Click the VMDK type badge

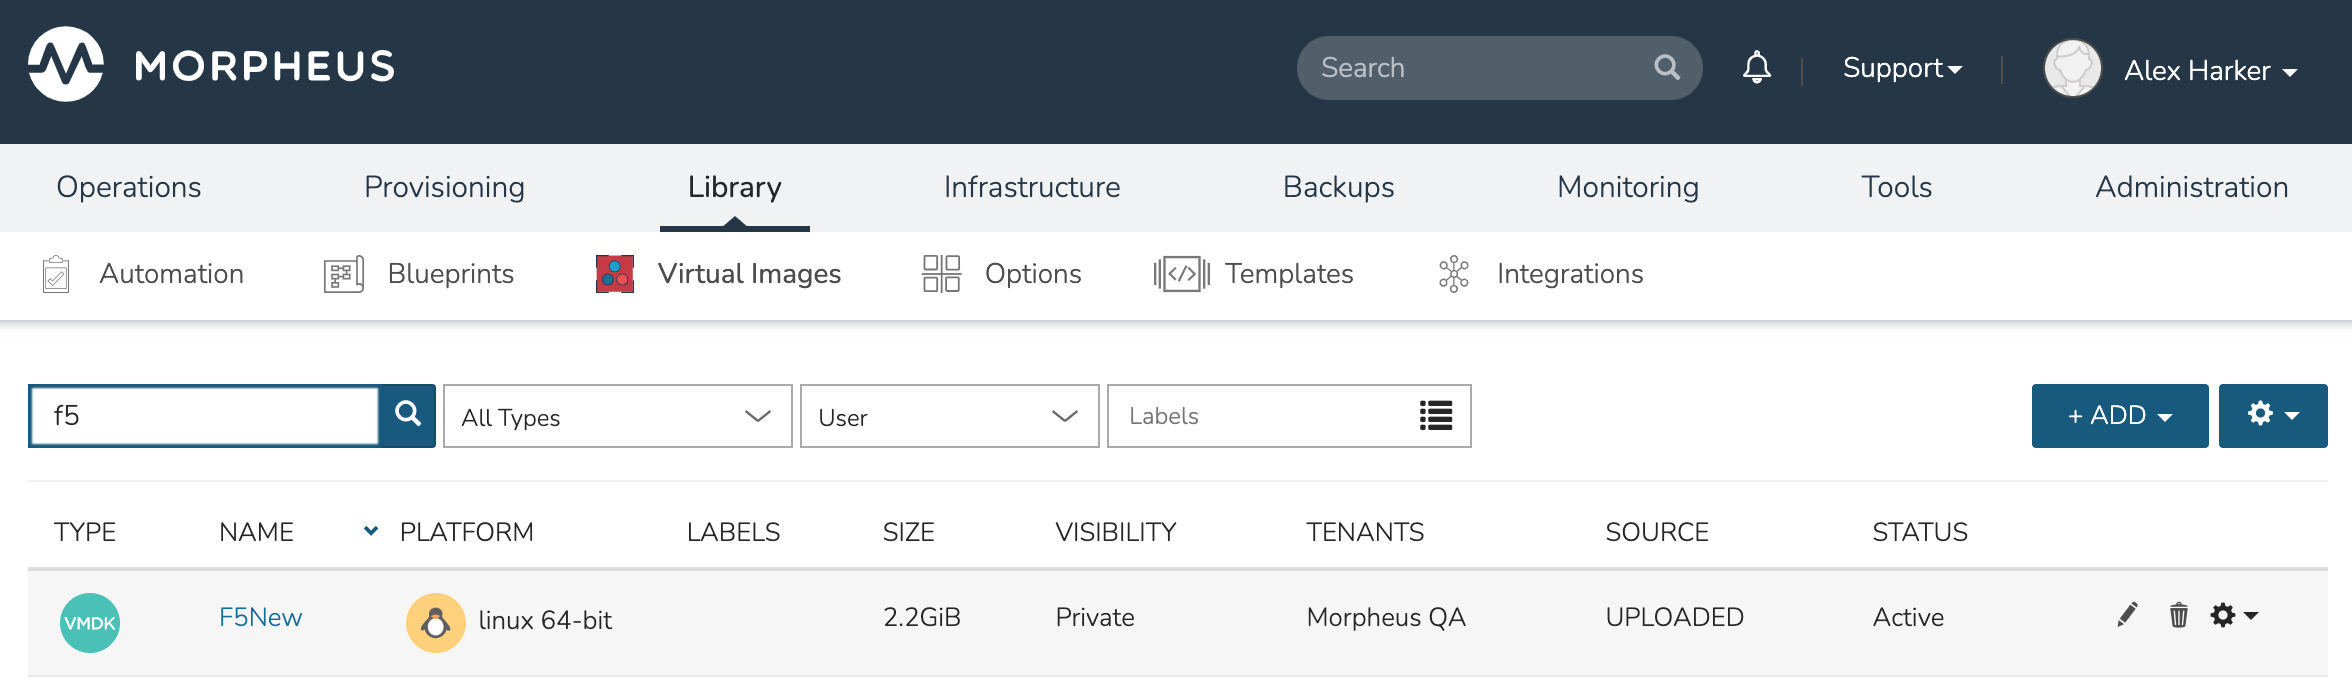(90, 622)
